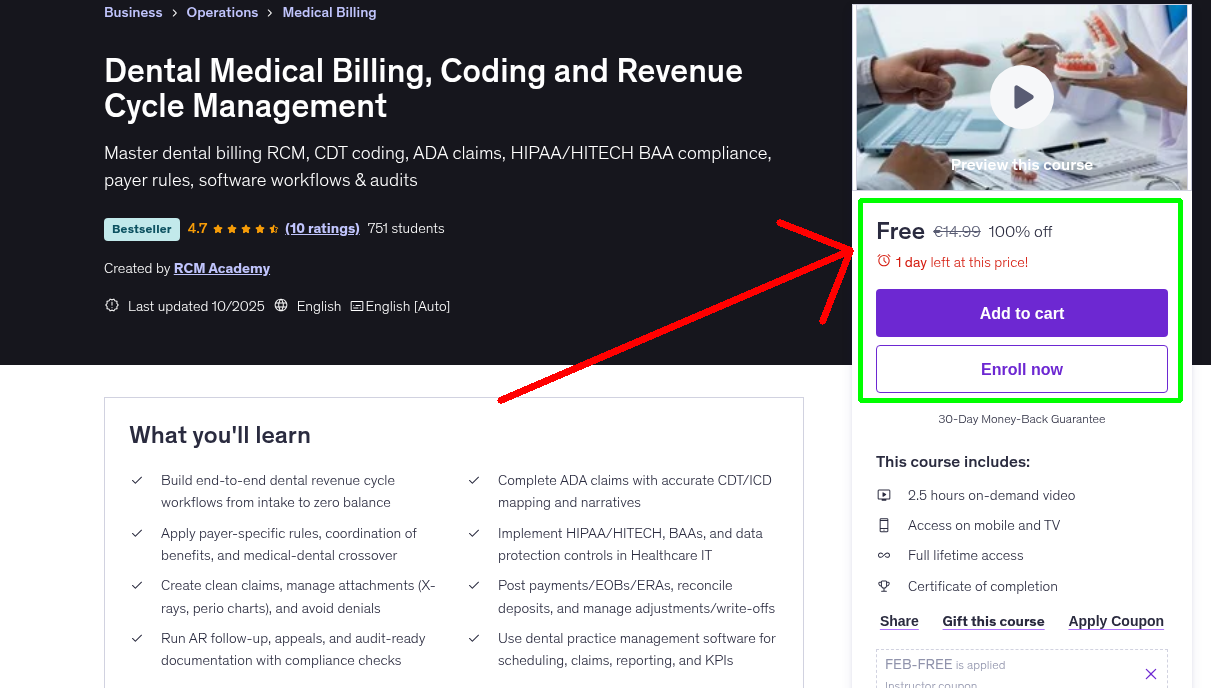Navigate to Medical Billing category
The width and height of the screenshot is (1211, 688).
329,12
